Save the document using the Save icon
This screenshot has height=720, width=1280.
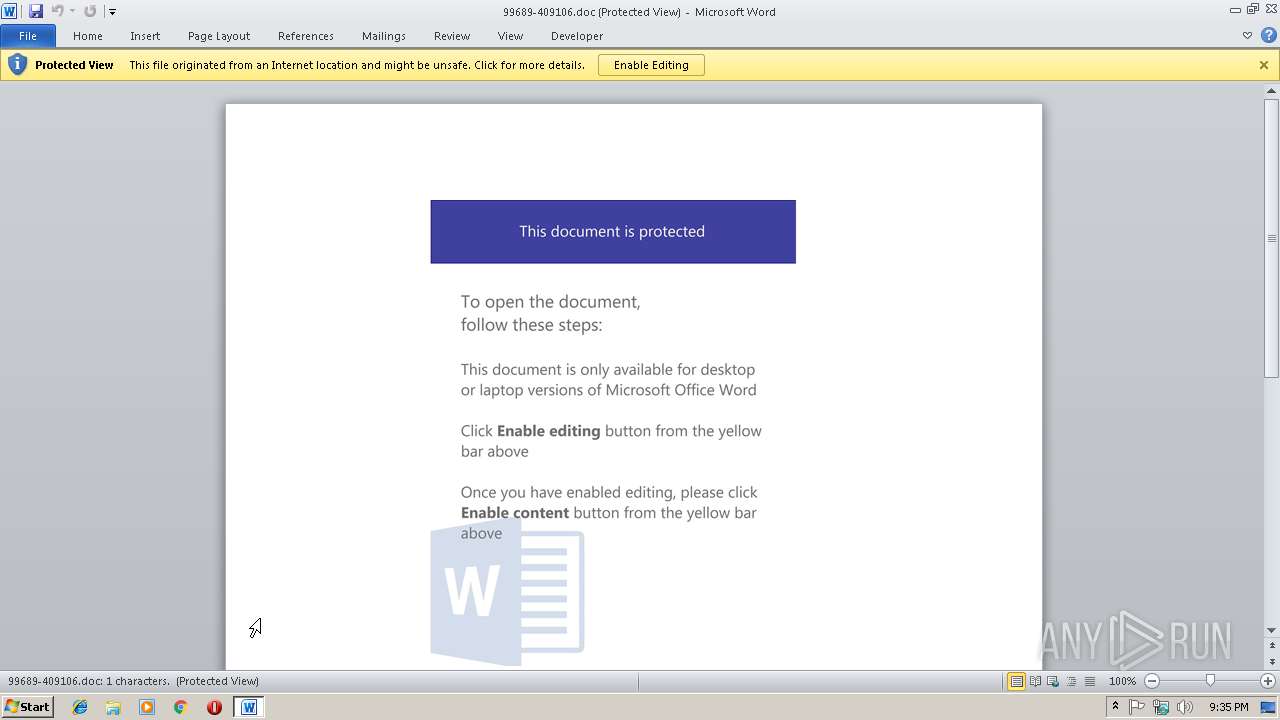tap(36, 11)
